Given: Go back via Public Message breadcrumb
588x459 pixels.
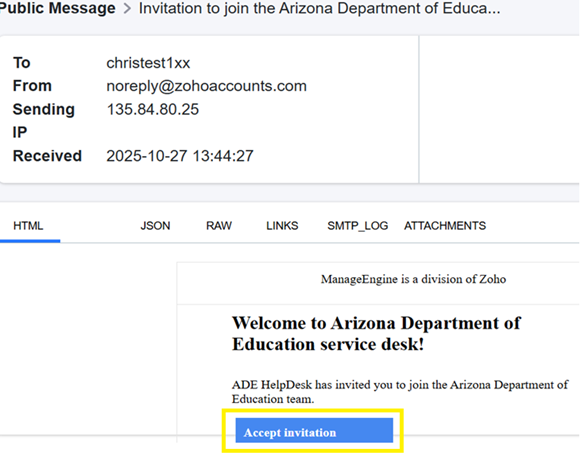Looking at the screenshot, I should point(58,8).
